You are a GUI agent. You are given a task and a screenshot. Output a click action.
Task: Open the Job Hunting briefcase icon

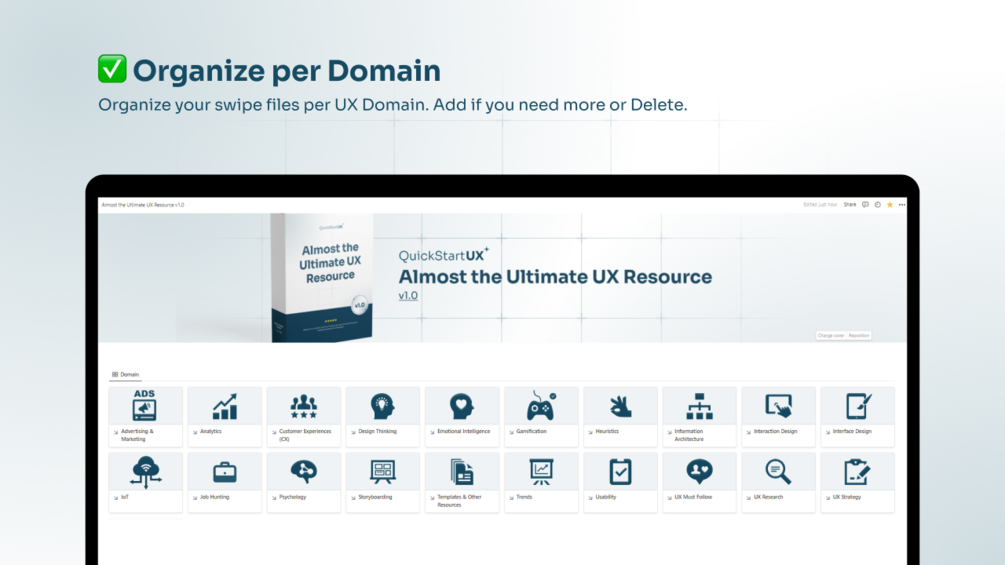[x=224, y=473]
